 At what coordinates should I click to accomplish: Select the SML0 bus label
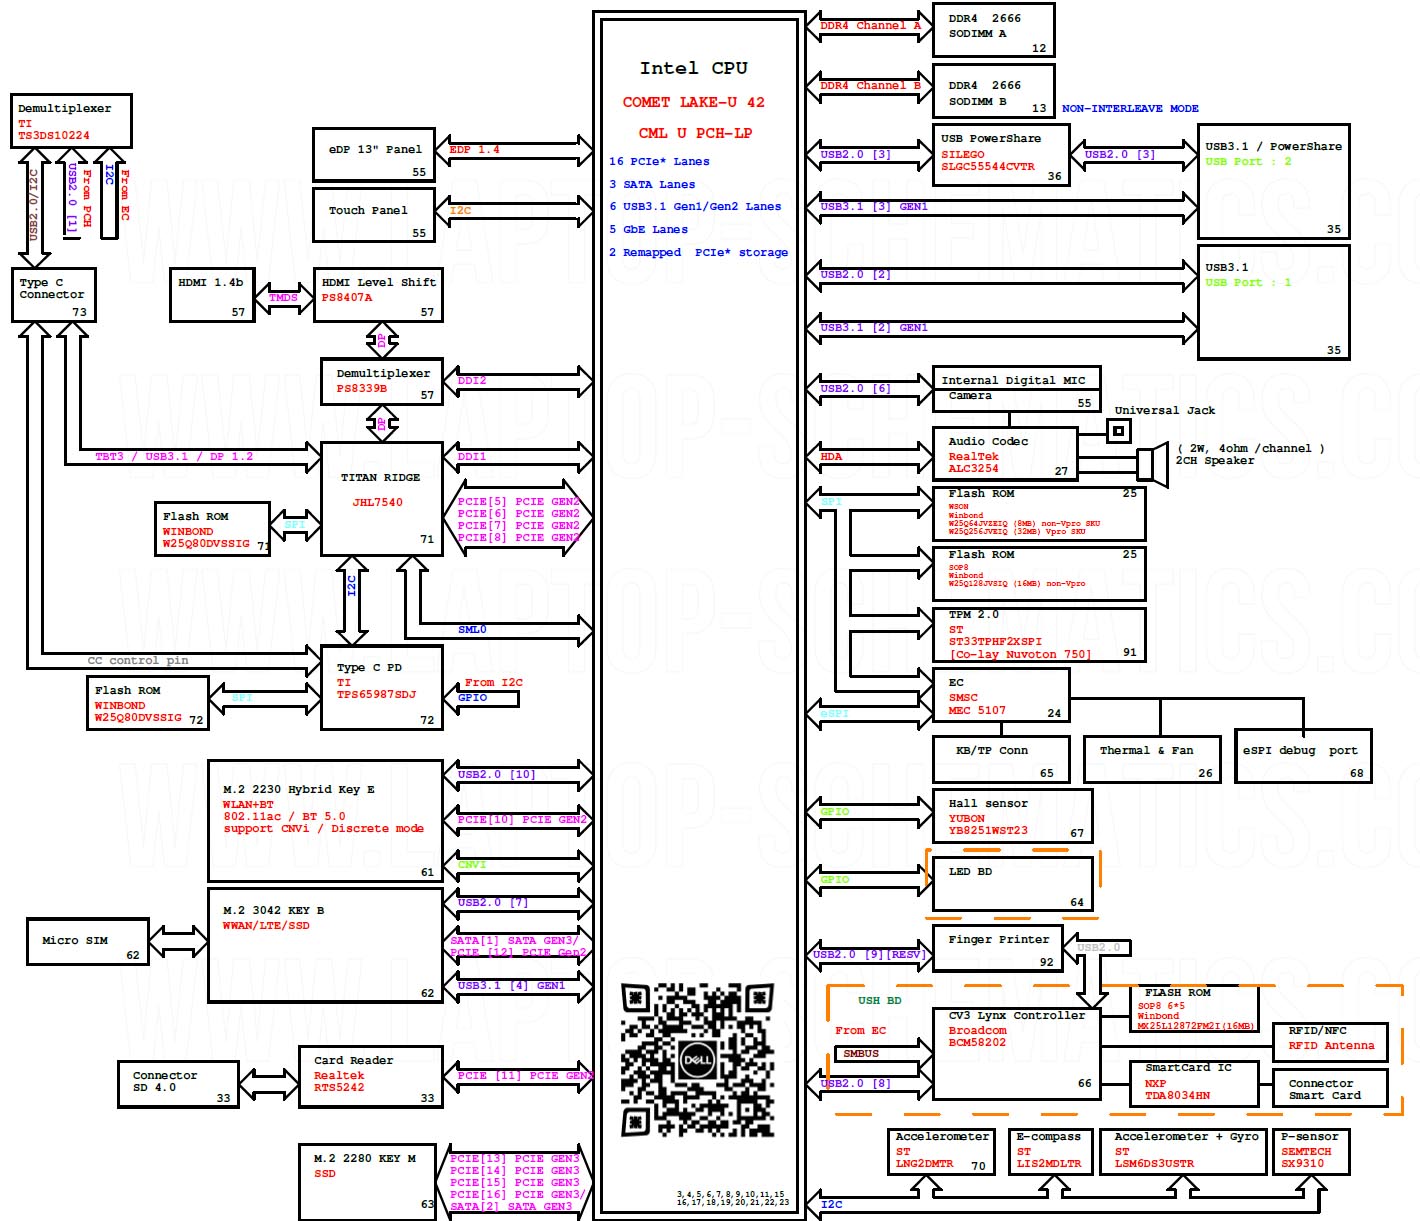[472, 630]
